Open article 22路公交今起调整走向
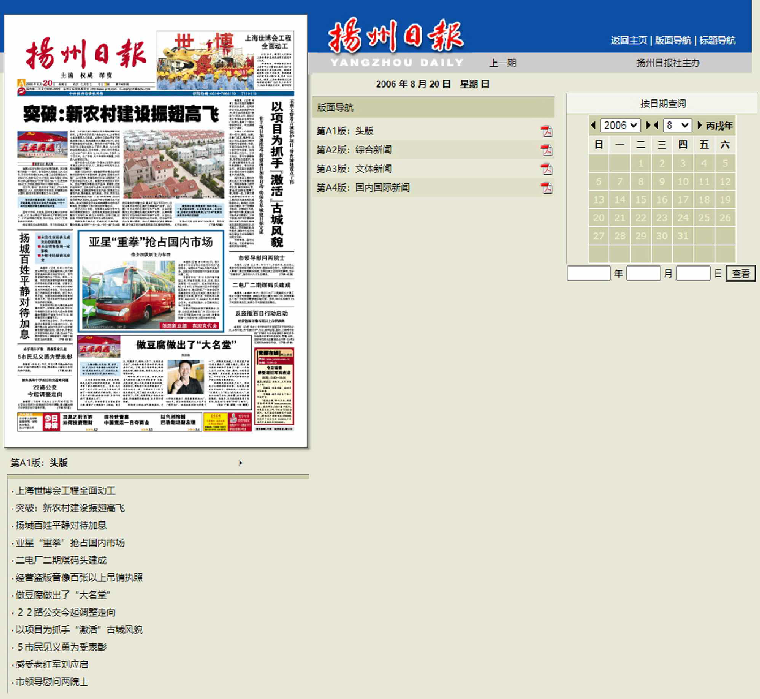 pyautogui.click(x=65, y=612)
